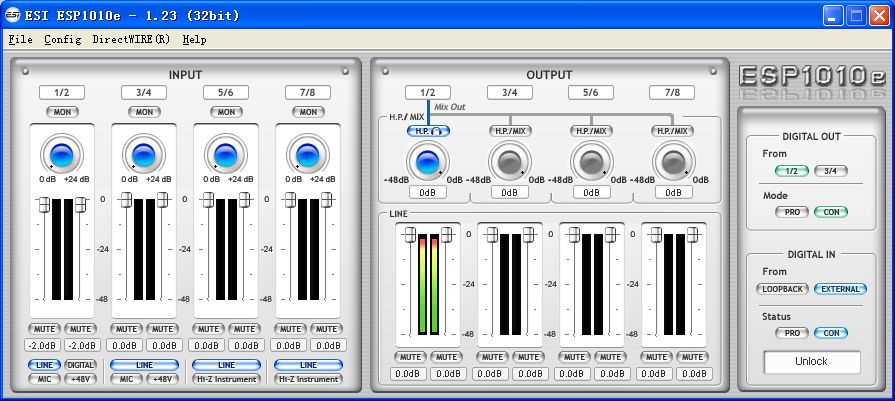
Task: Click input 1/2 left fader handle
Action: (44, 205)
